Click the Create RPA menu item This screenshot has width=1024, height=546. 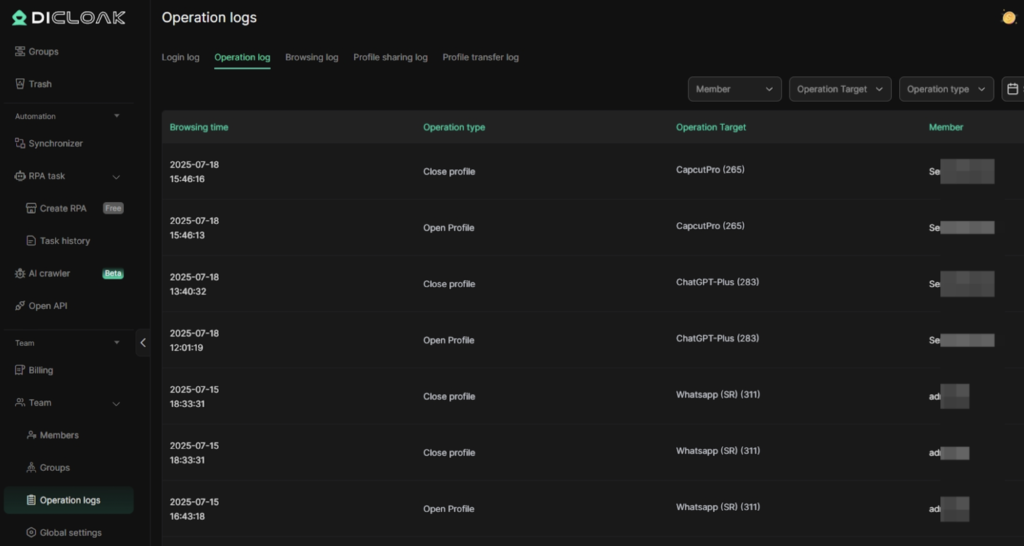pos(62,209)
